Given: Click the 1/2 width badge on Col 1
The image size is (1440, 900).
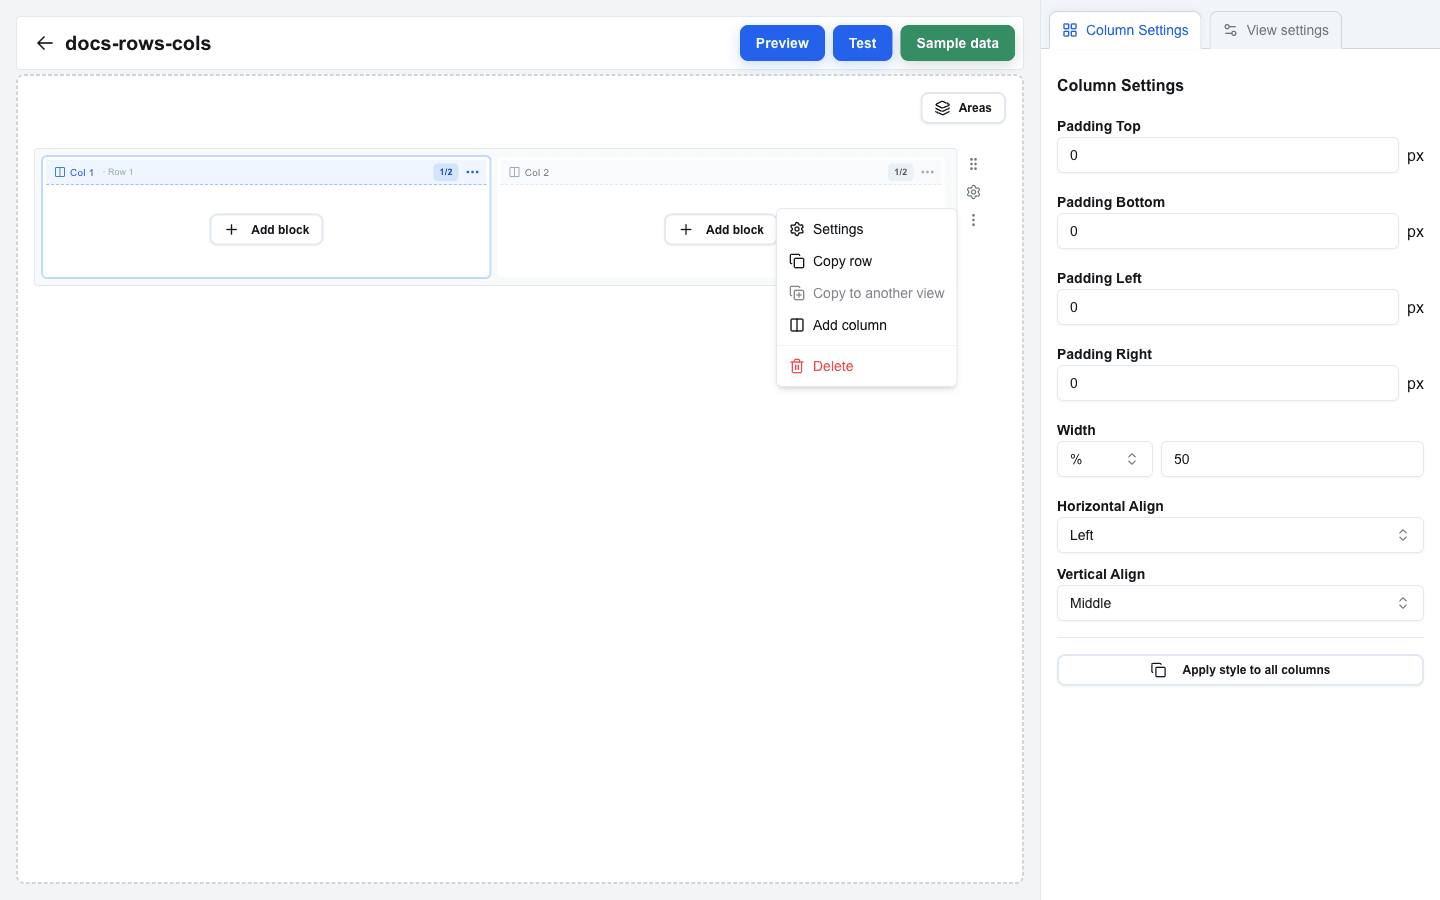Looking at the screenshot, I should [446, 172].
